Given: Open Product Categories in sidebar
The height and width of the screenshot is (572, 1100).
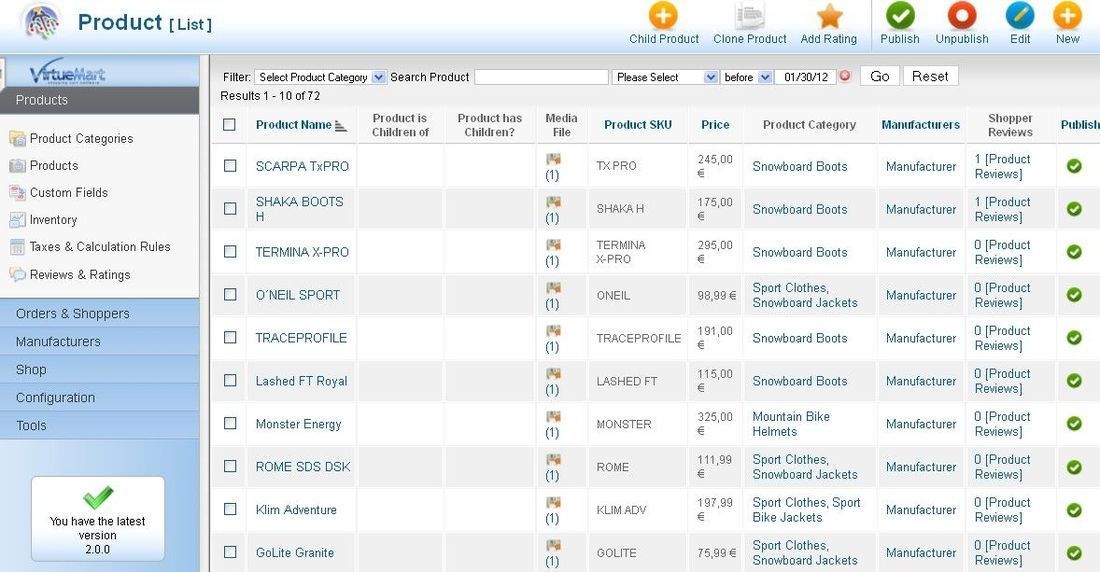Looking at the screenshot, I should tap(81, 138).
